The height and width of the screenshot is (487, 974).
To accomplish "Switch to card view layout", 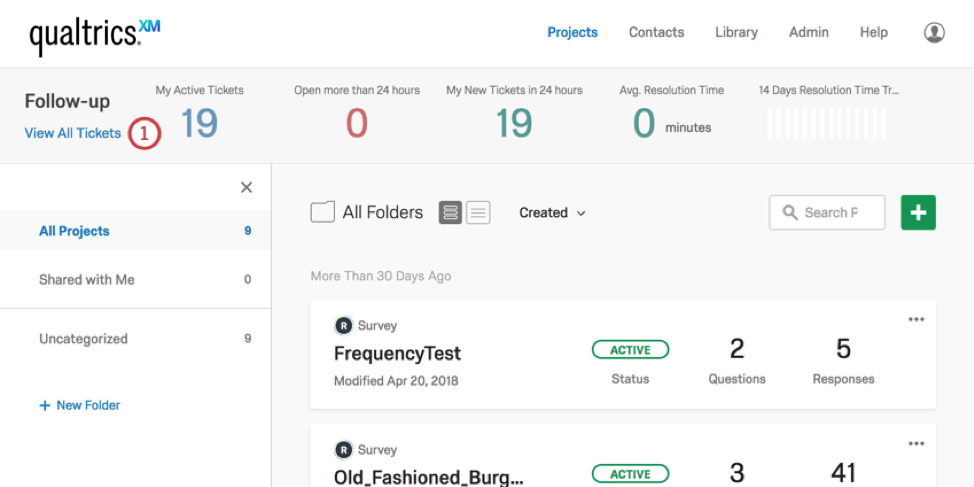I will (450, 213).
